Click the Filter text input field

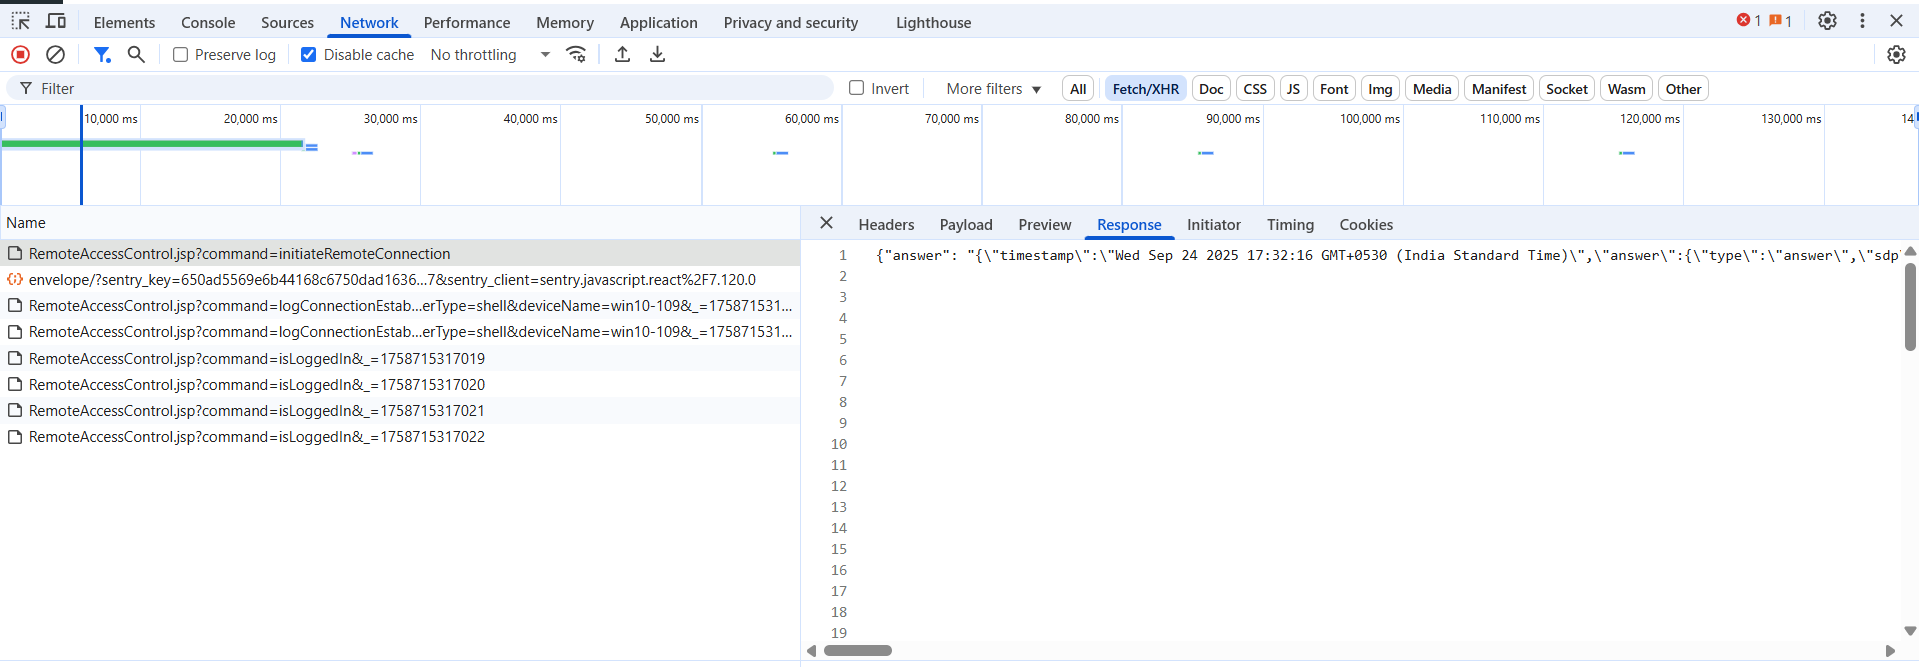point(430,89)
